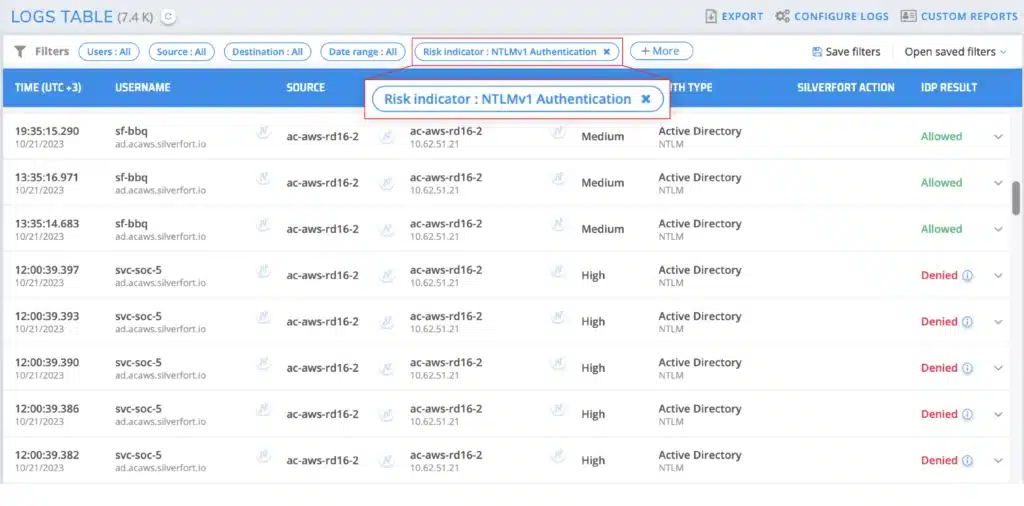The width and height of the screenshot is (1024, 506).
Task: Click the faint icon before High in the 12:00:39.393 row
Action: (558, 319)
